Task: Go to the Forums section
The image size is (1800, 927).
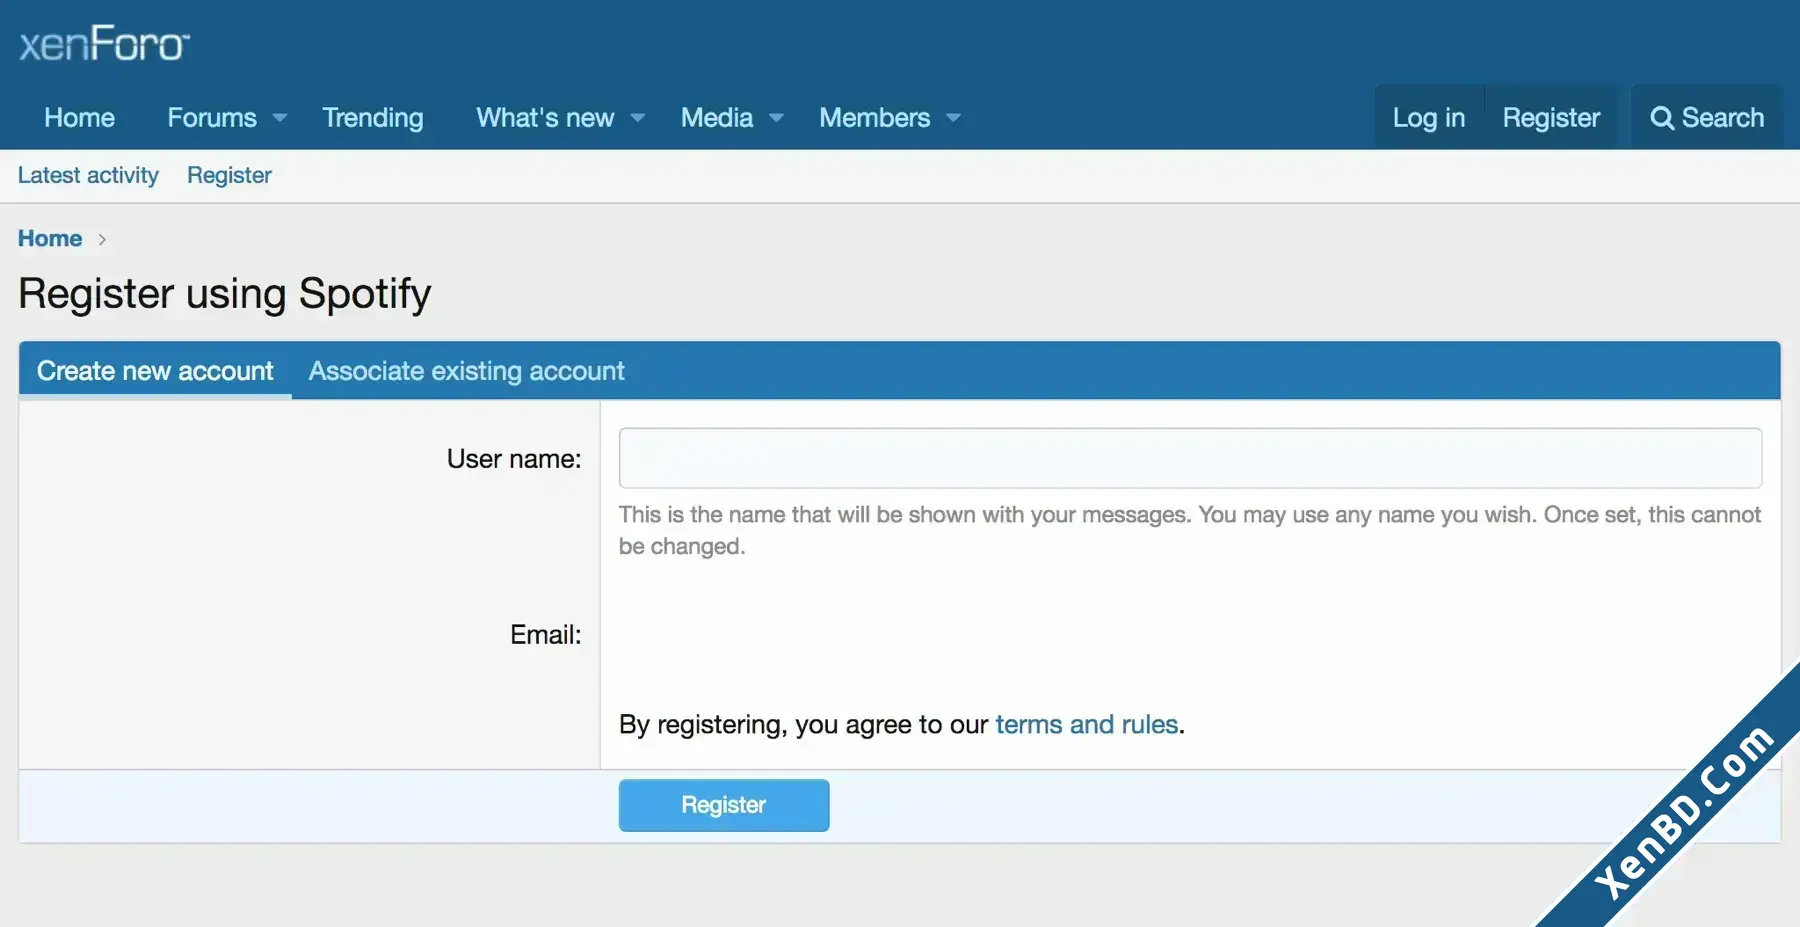Action: [212, 118]
